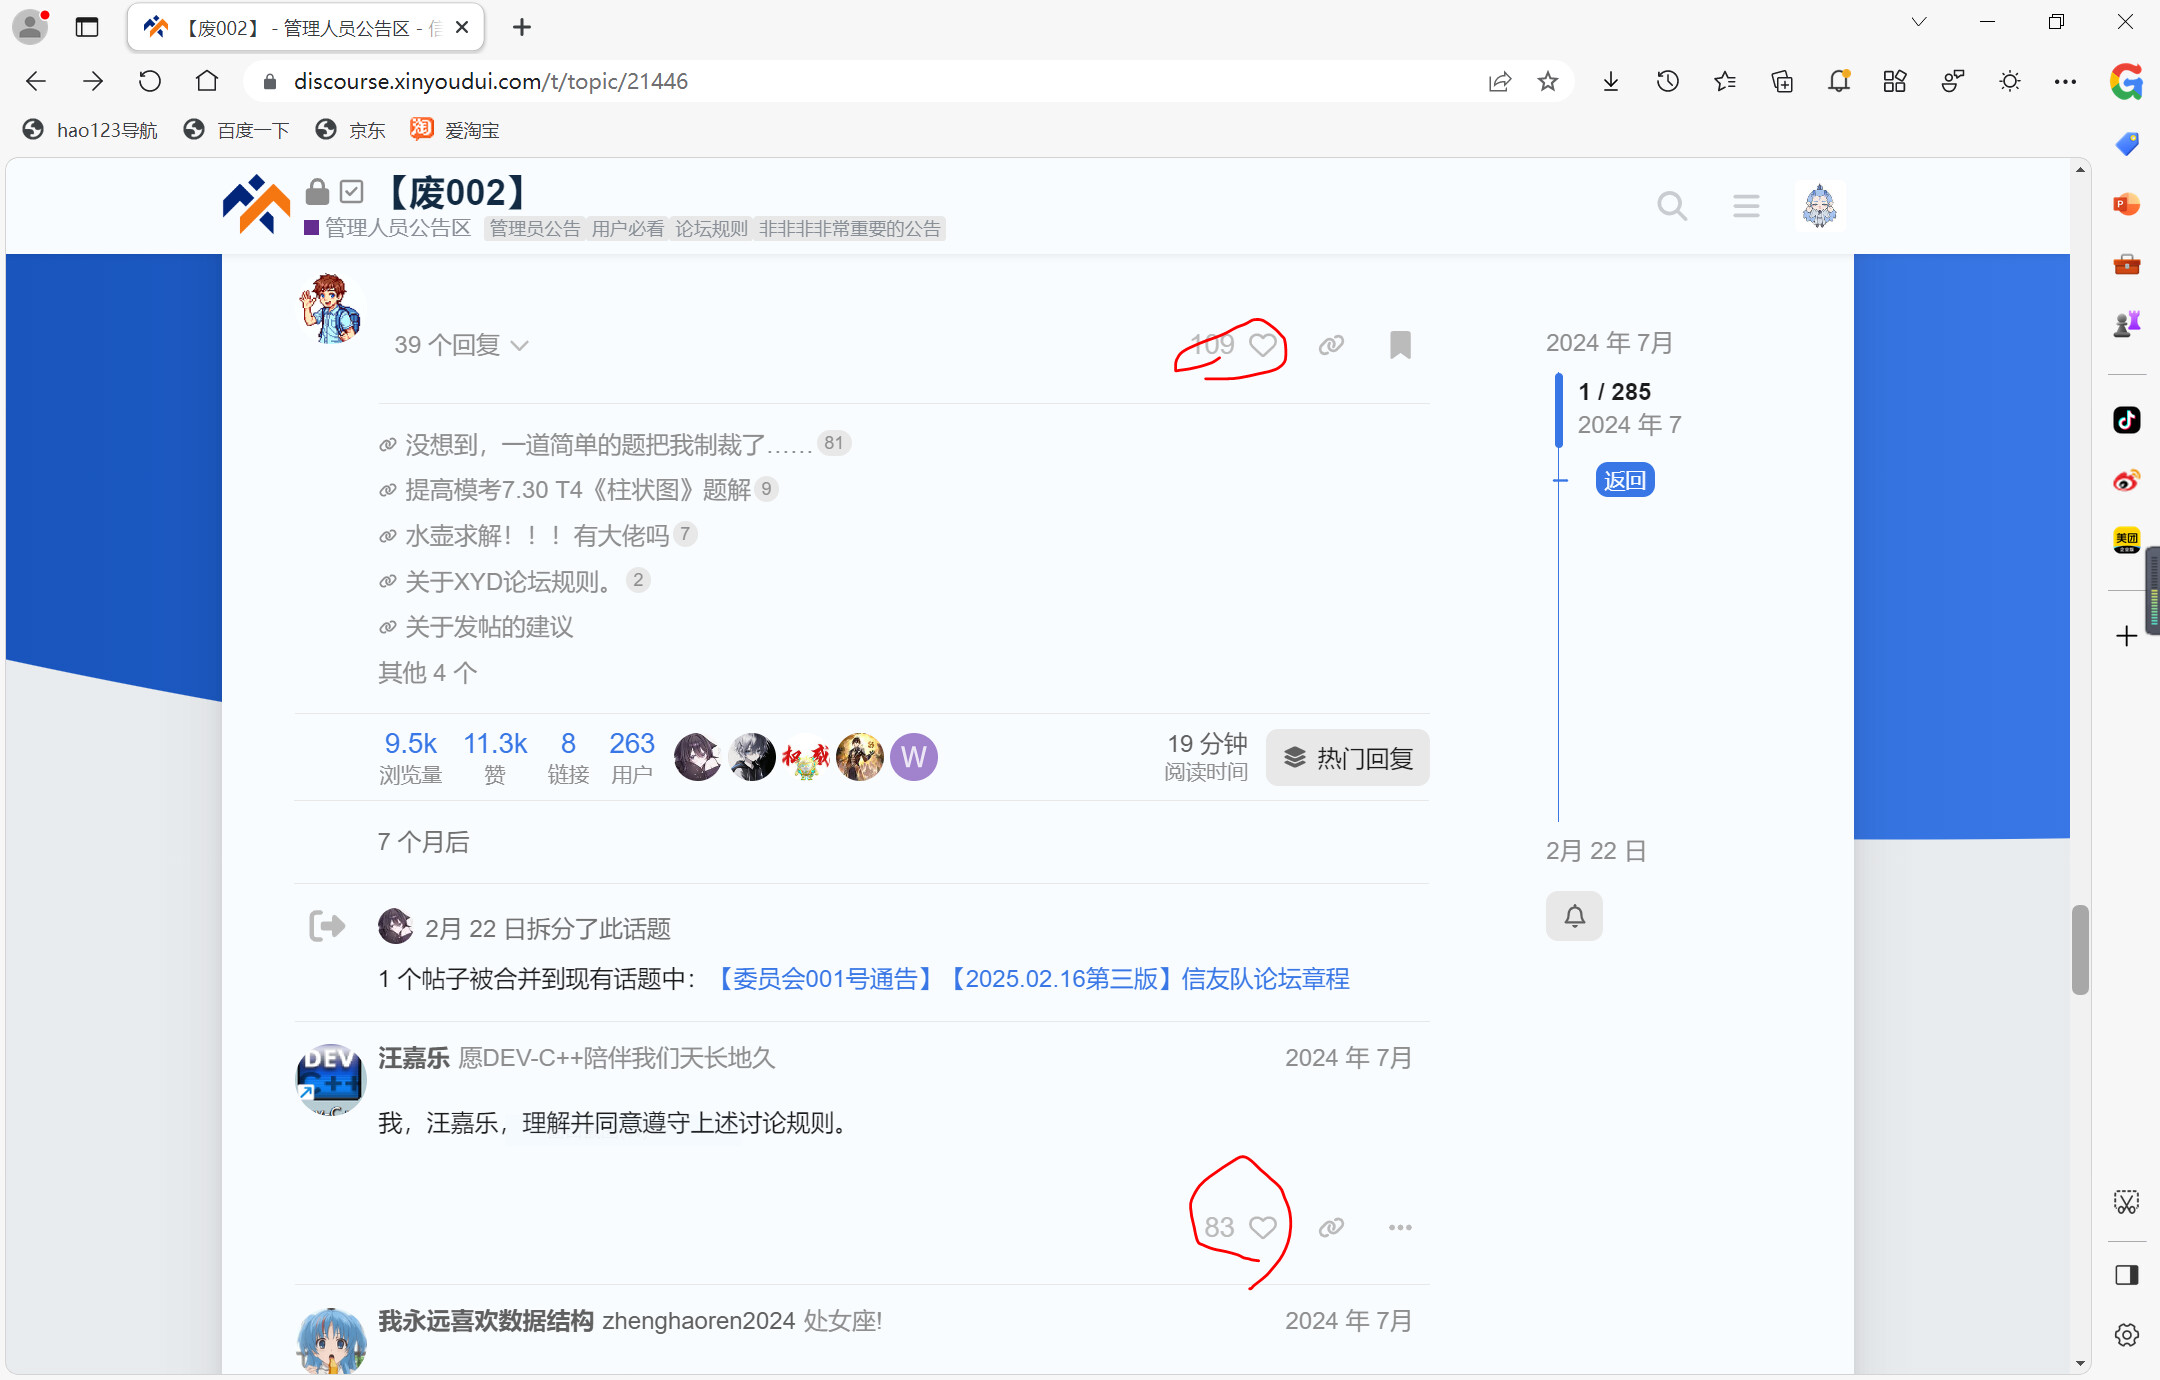Click the share page icon in address bar
Image resolution: width=2160 pixels, height=1380 pixels.
(1499, 81)
